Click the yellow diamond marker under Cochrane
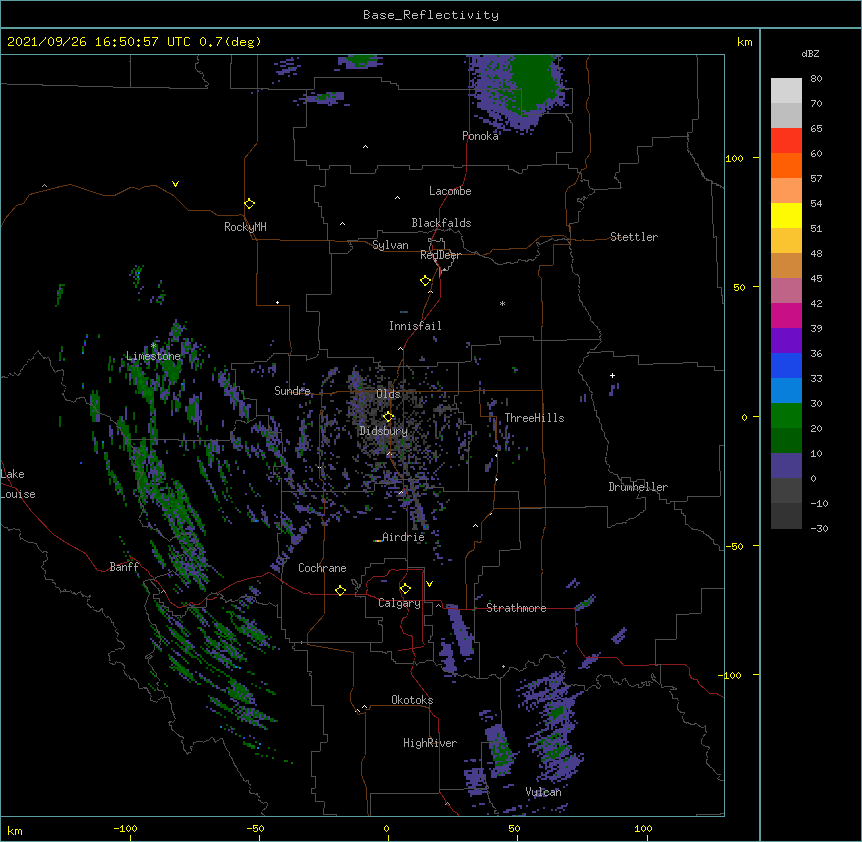This screenshot has height=842, width=862. pos(340,590)
